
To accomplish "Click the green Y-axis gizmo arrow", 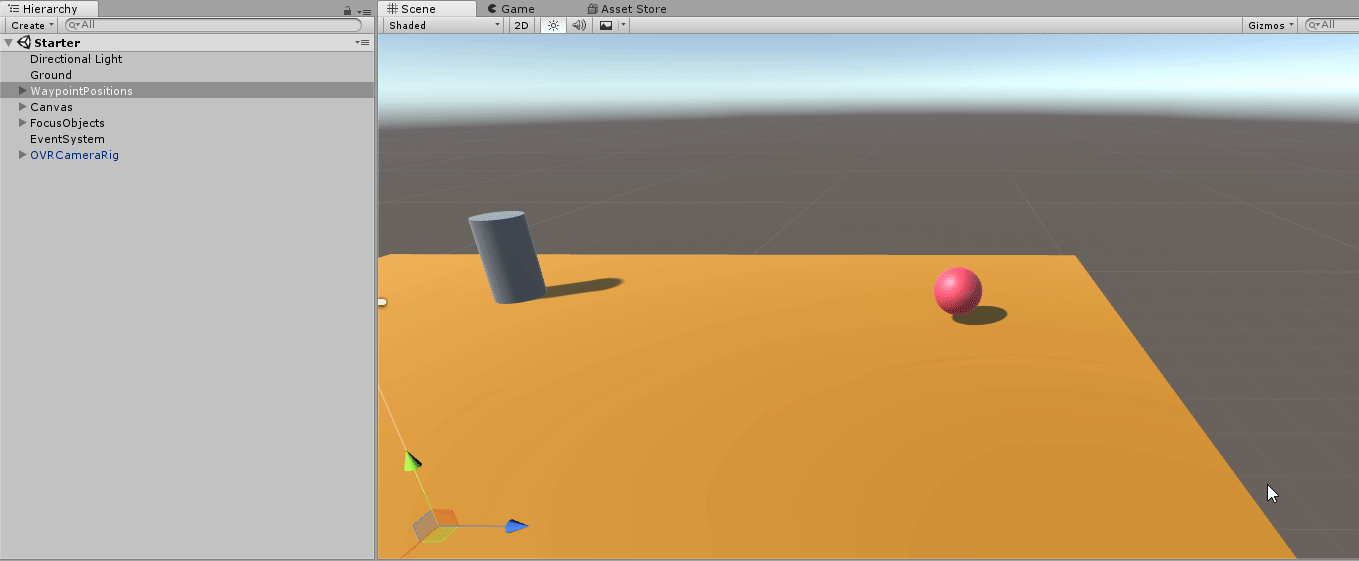I will [x=411, y=460].
